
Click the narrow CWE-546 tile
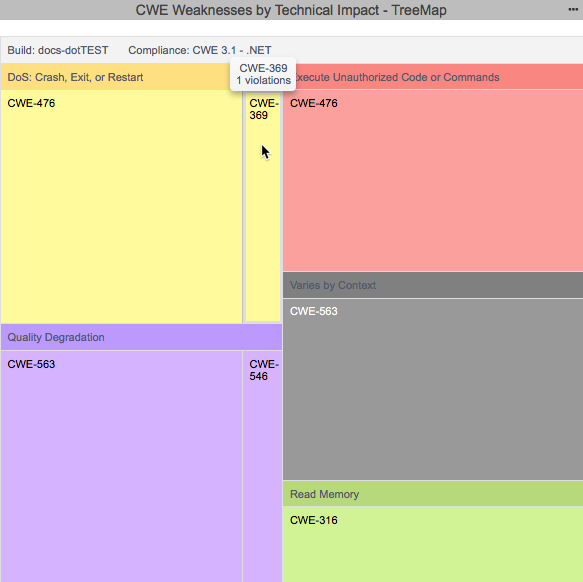(x=262, y=466)
